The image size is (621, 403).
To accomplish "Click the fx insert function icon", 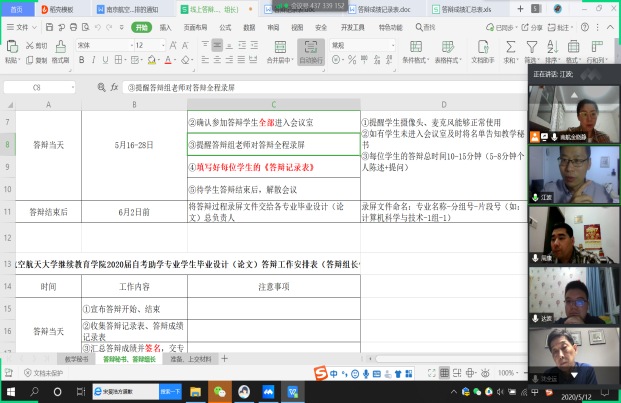I will (x=116, y=87).
